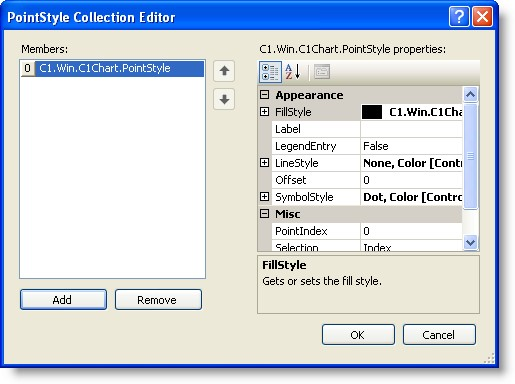Click the empty Label value field
The width and height of the screenshot is (515, 384).
point(411,129)
